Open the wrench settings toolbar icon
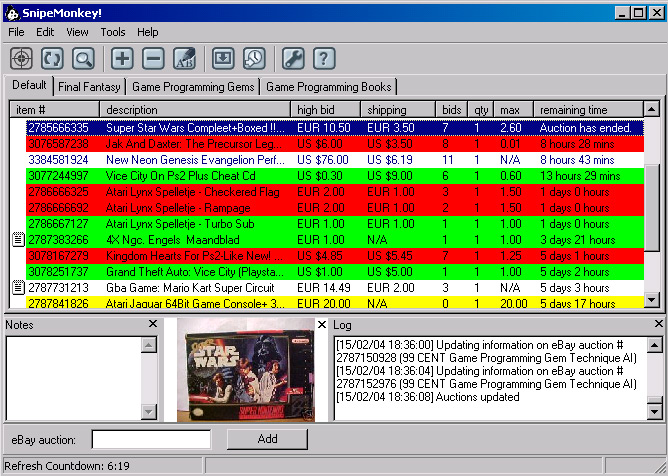This screenshot has width=668, height=476. [x=293, y=58]
